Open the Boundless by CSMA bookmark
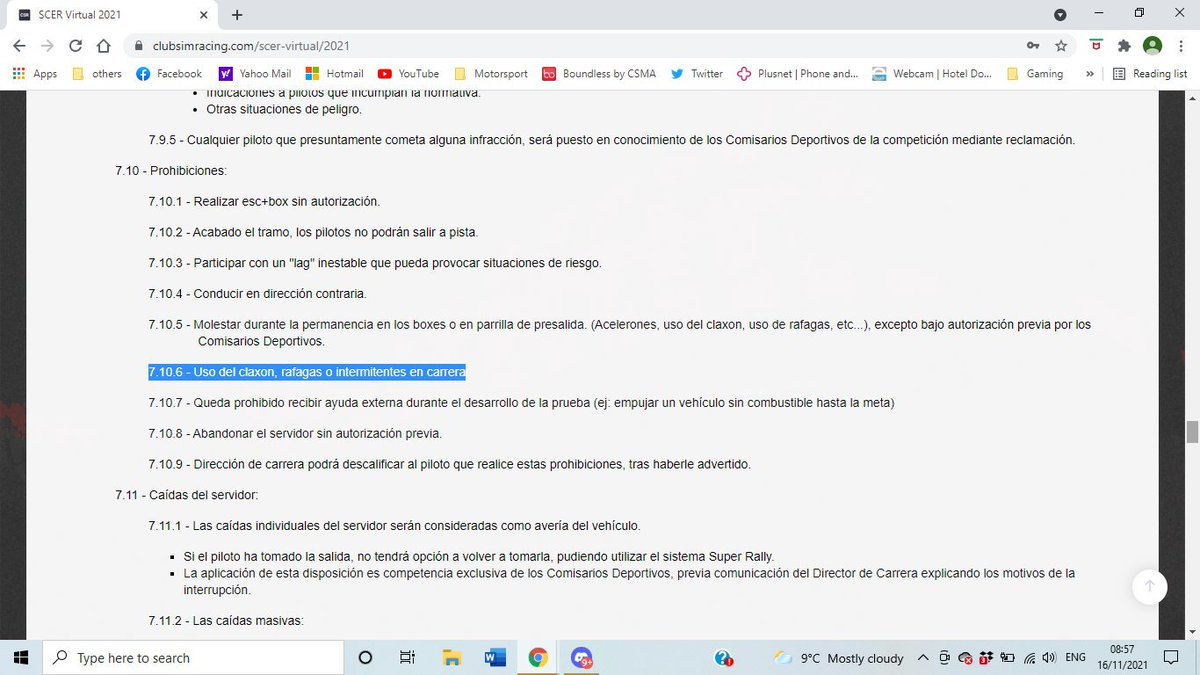1200x675 pixels. pos(599,73)
